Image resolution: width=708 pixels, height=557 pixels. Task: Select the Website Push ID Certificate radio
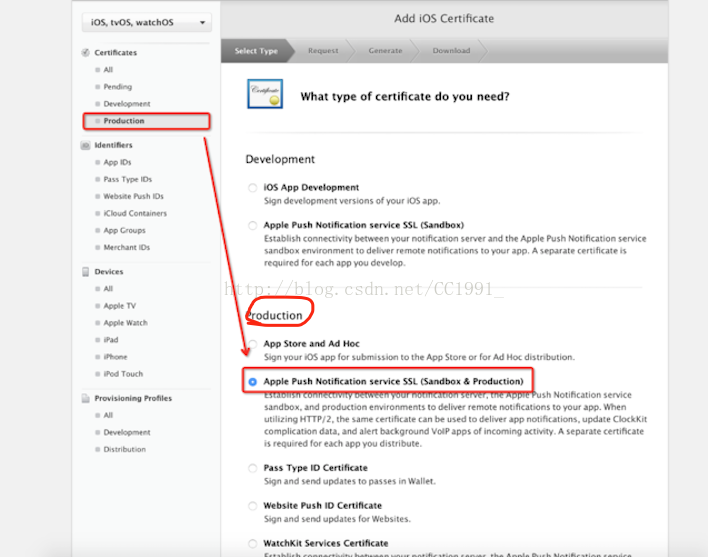point(252,506)
